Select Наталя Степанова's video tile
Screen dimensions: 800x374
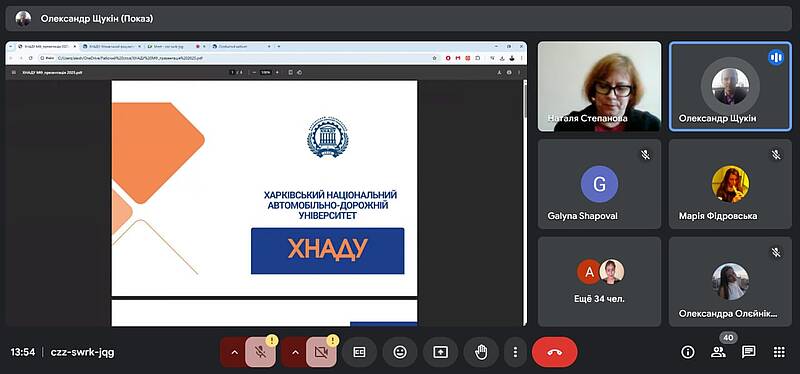pyautogui.click(x=599, y=87)
